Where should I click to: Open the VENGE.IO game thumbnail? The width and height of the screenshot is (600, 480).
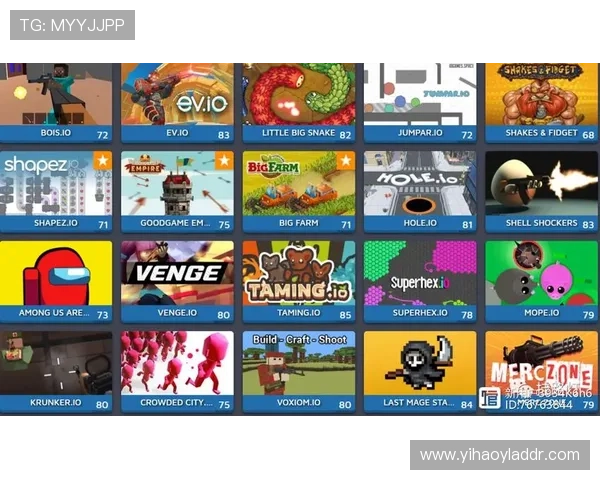[177, 273]
